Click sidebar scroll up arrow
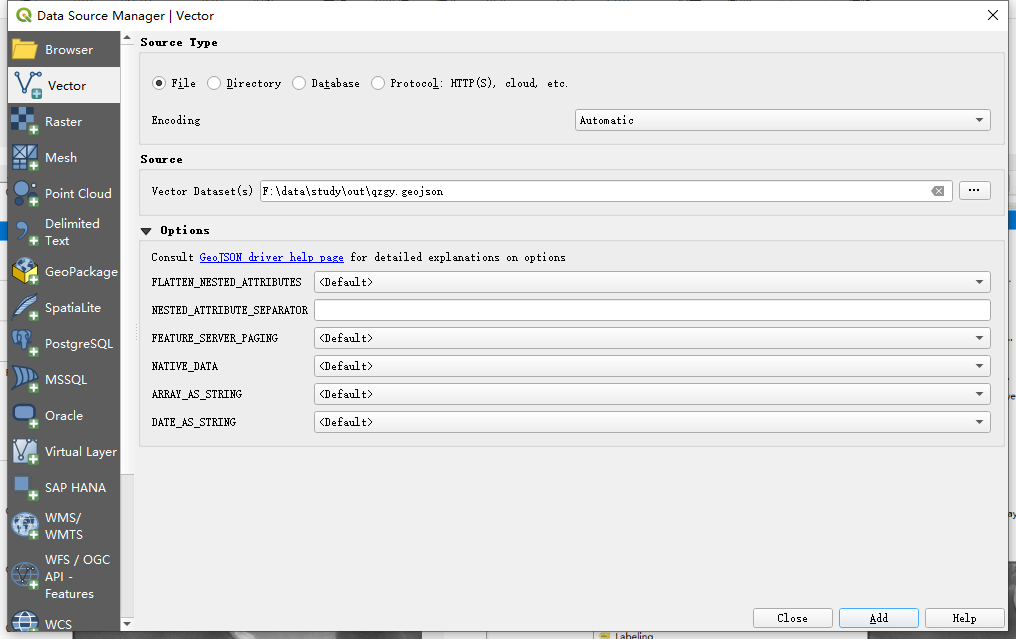Viewport: 1016px width, 639px height. 127,38
